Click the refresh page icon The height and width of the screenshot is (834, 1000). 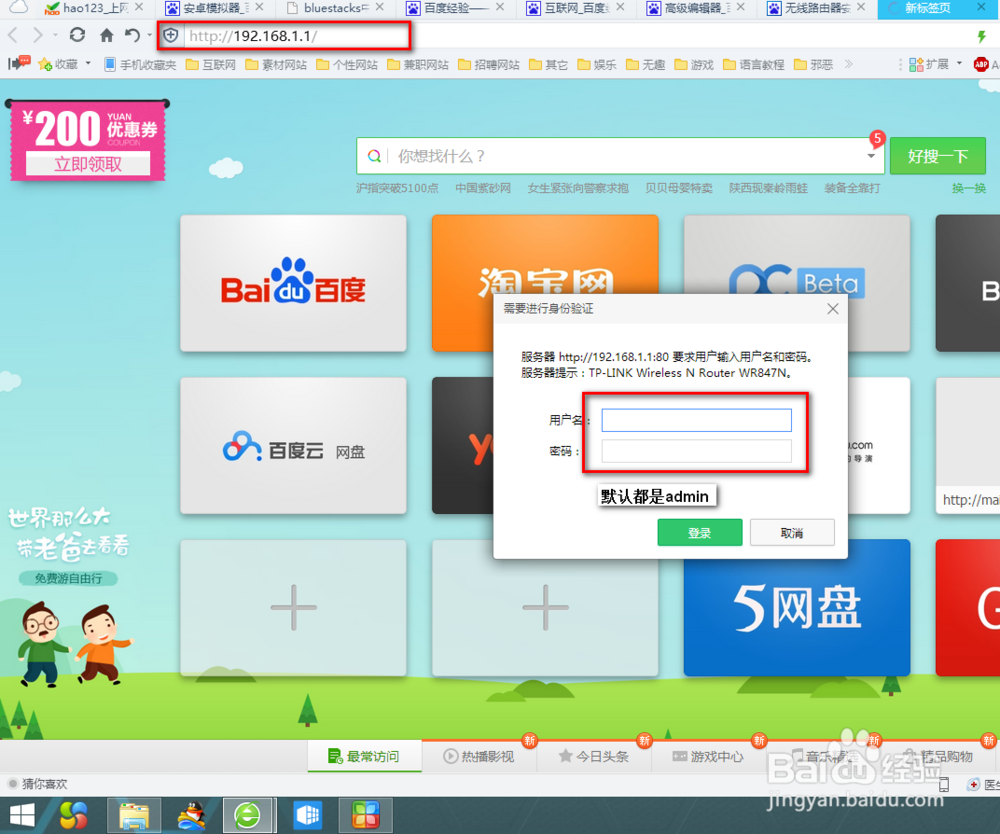coord(77,33)
